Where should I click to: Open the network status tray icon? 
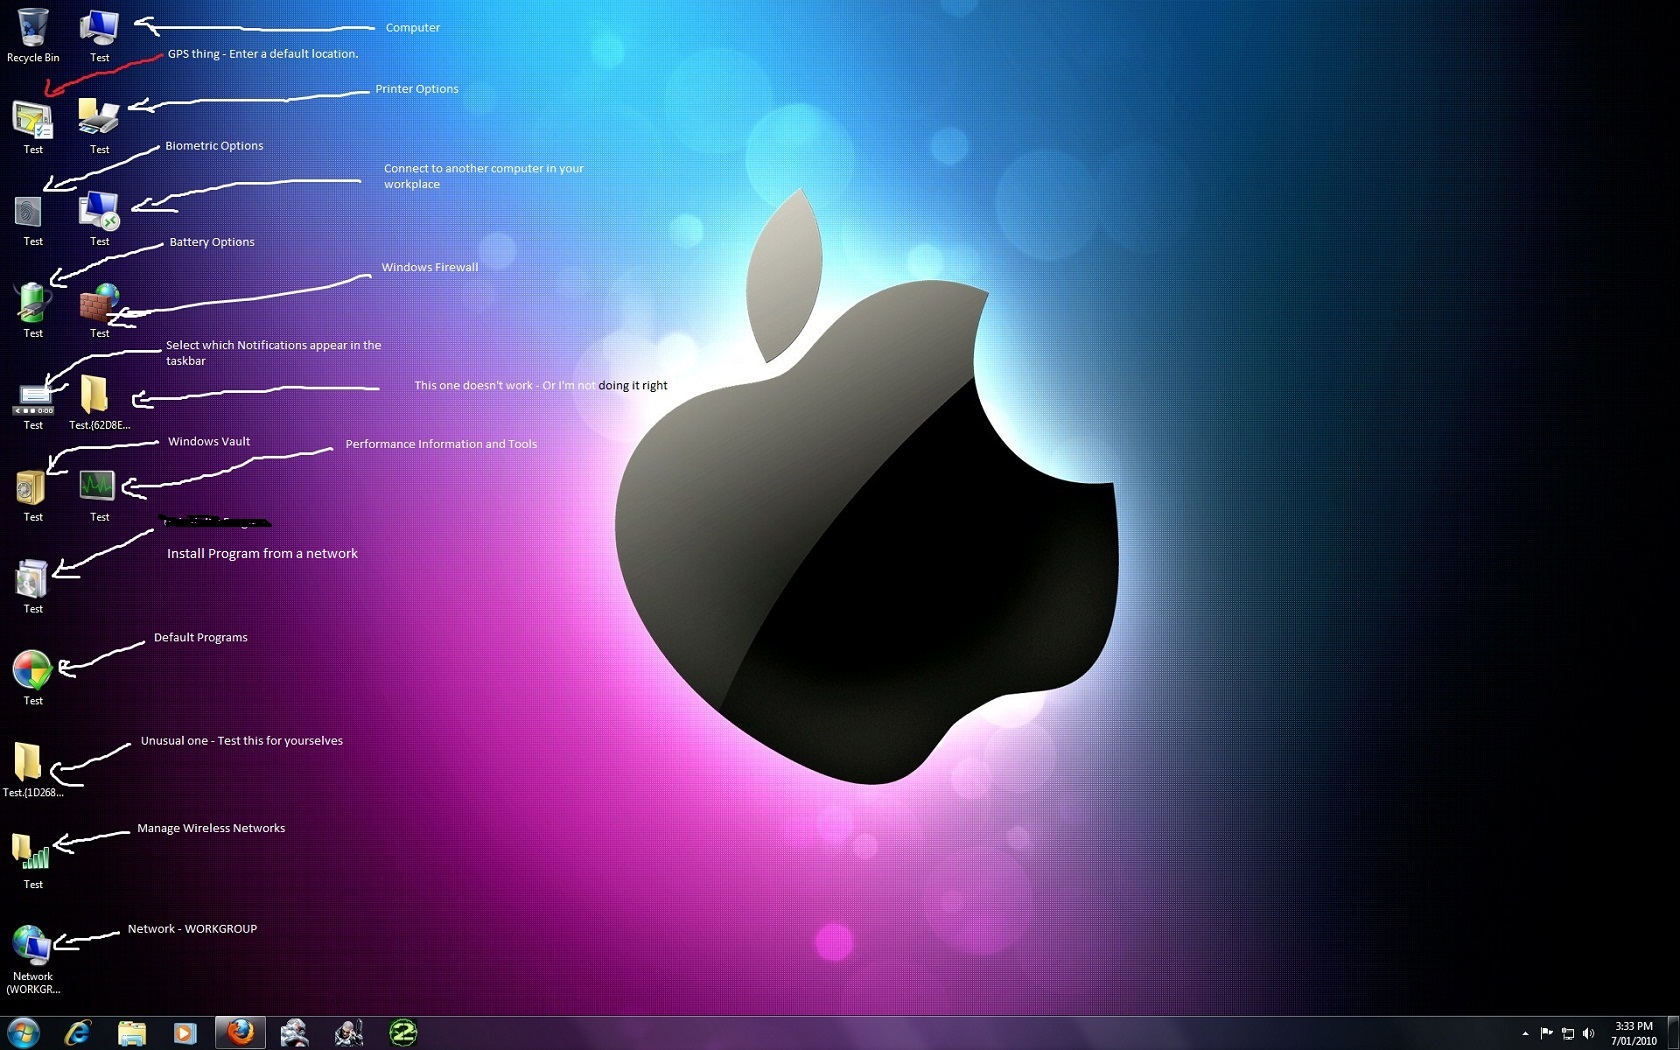point(1568,1033)
